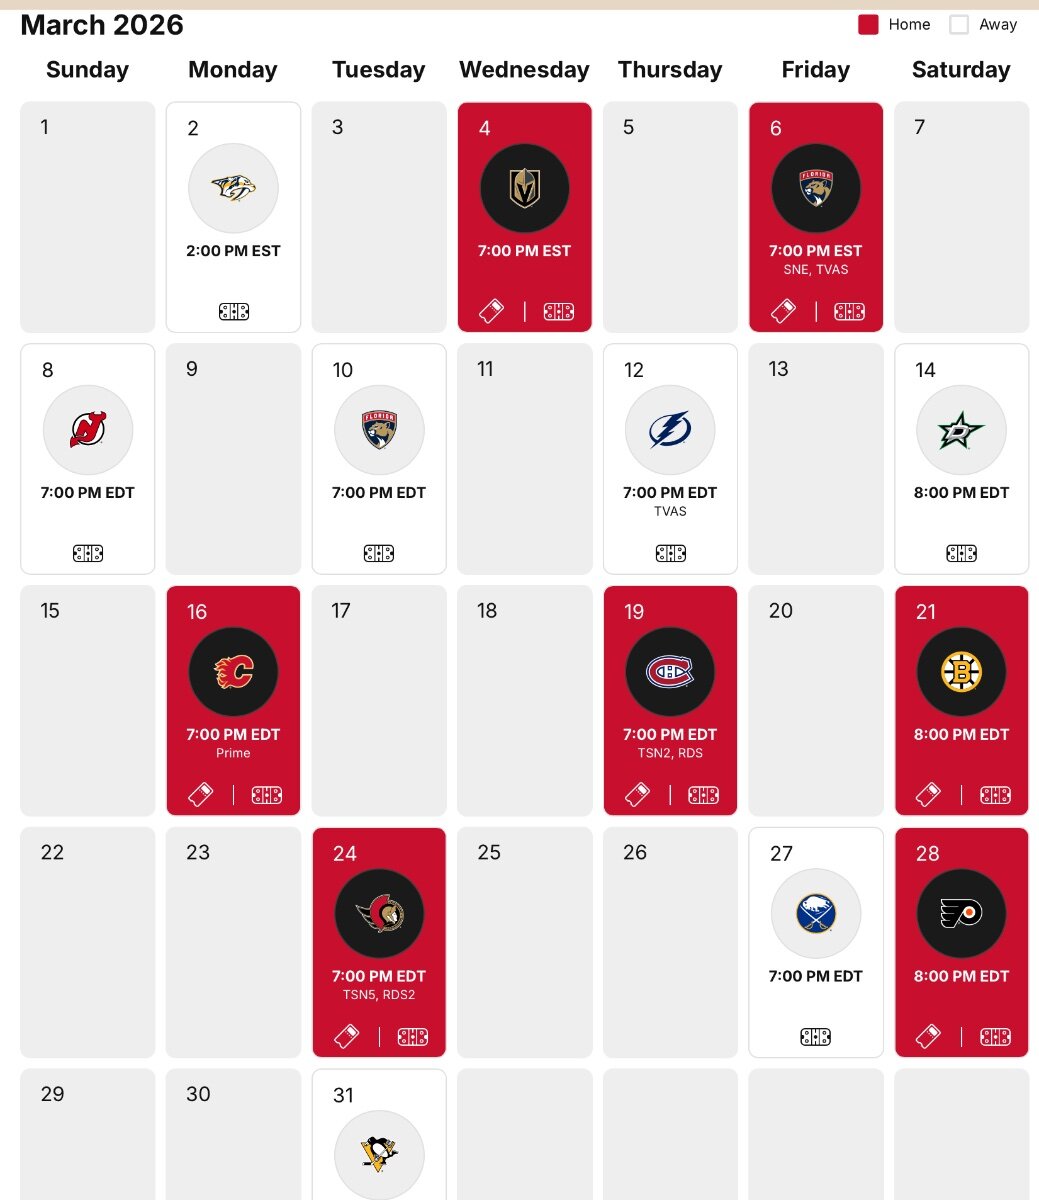Image resolution: width=1039 pixels, height=1200 pixels.
Task: Click the 8:00 PM EDT time on March 28
Action: (x=961, y=976)
